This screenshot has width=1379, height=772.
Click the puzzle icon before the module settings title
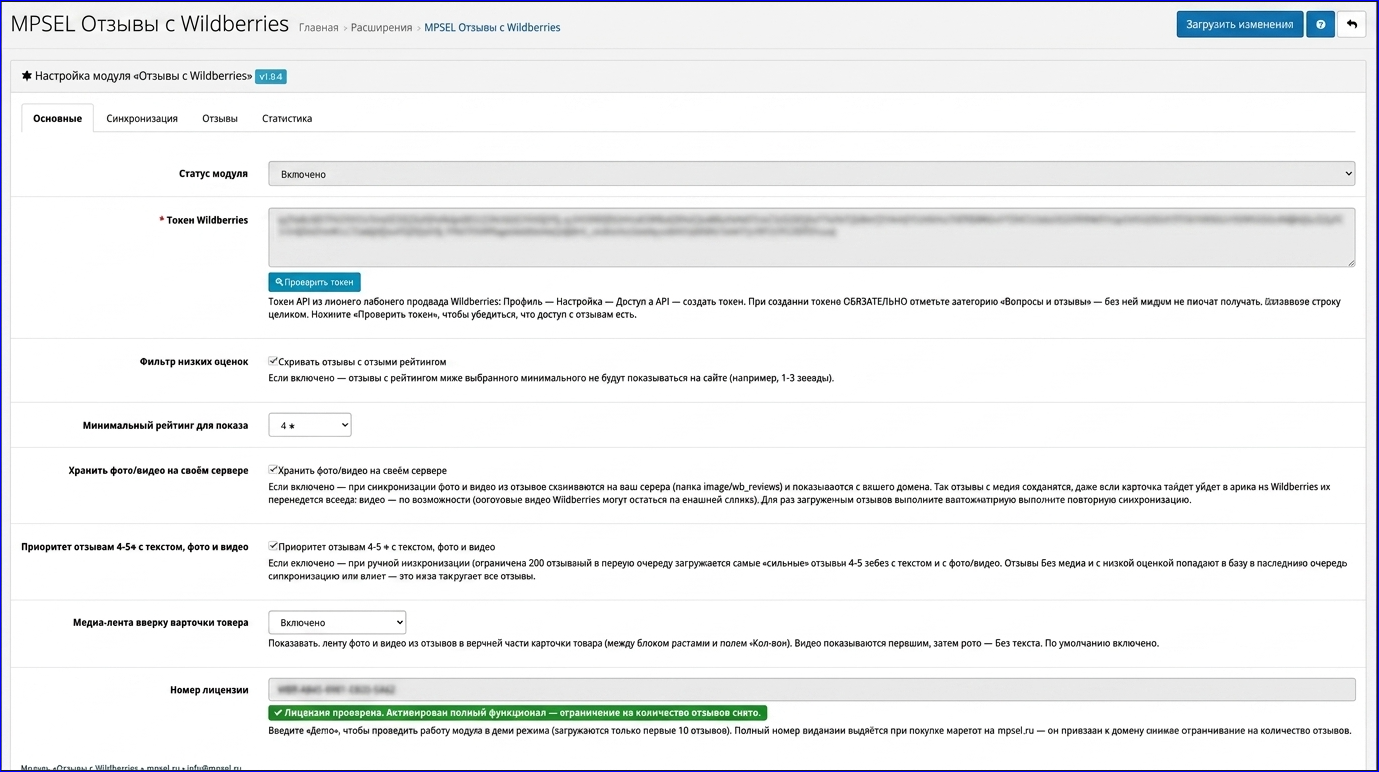[x=27, y=76]
